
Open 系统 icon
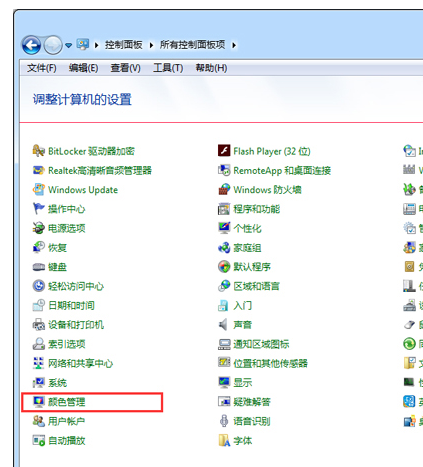[x=39, y=383]
